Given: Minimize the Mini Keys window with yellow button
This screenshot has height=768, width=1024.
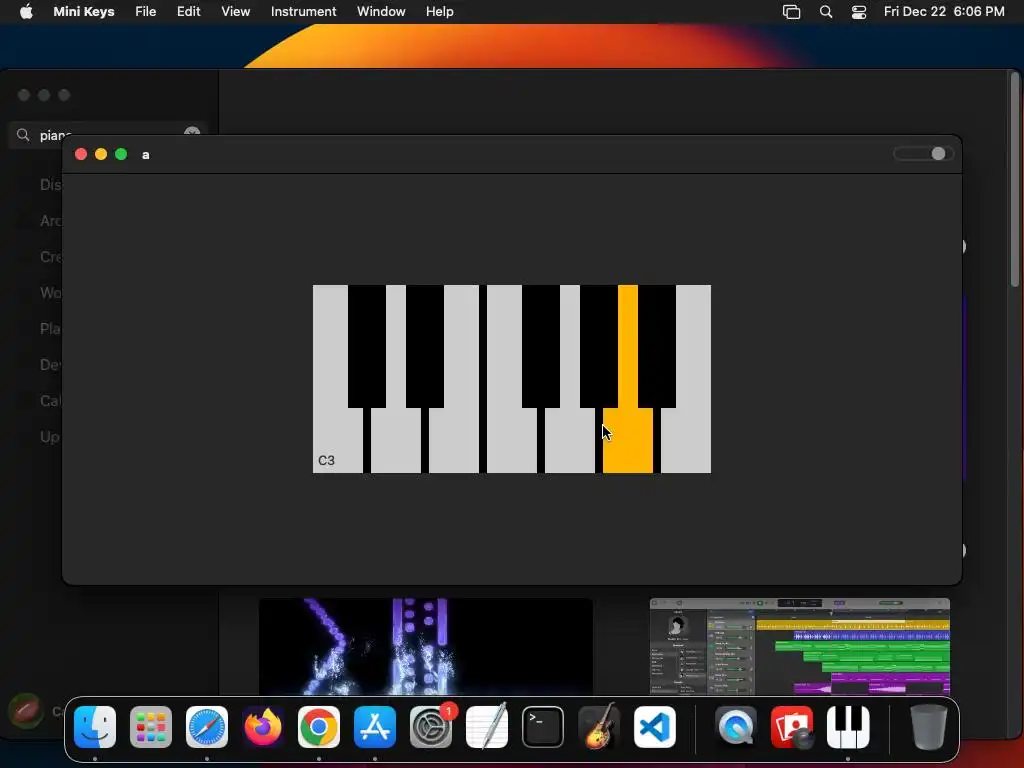Looking at the screenshot, I should click(101, 154).
